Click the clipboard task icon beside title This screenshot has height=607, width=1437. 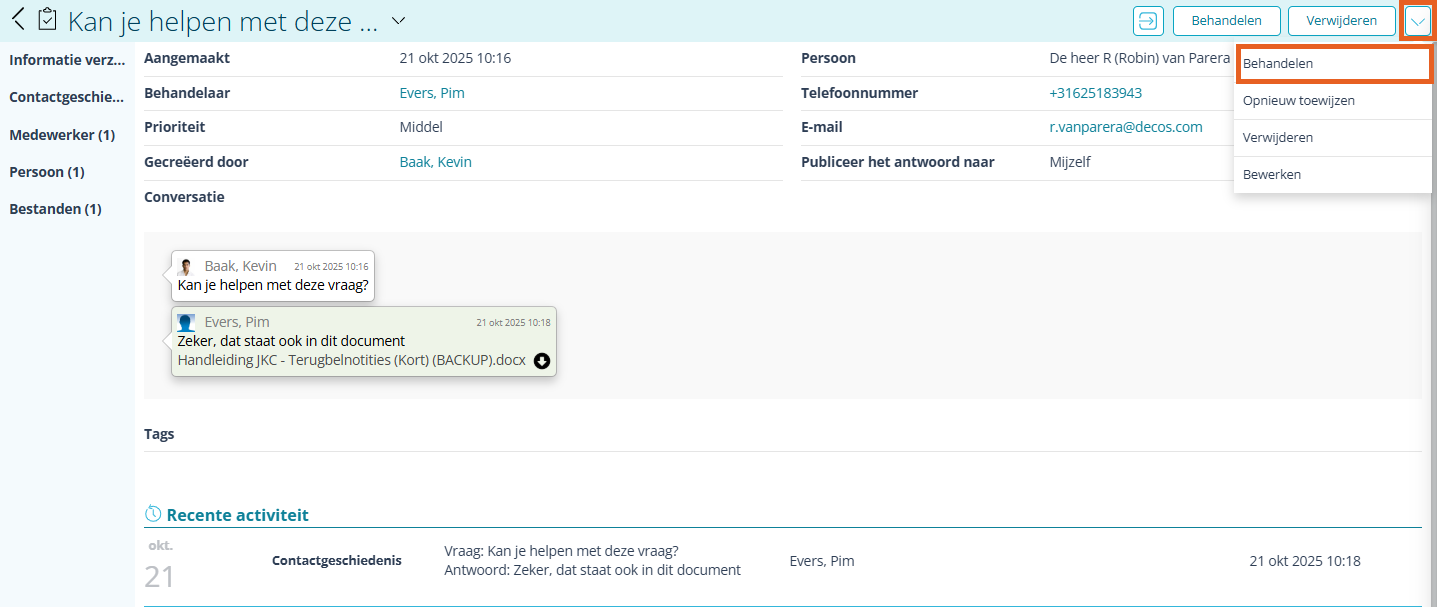point(47,19)
